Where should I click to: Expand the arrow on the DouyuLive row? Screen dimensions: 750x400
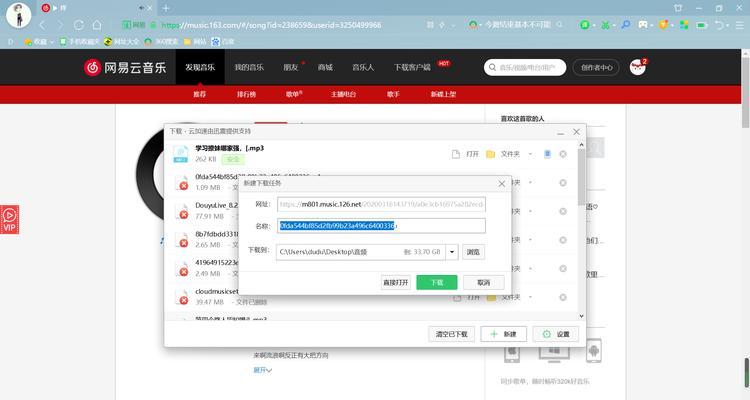click(530, 211)
